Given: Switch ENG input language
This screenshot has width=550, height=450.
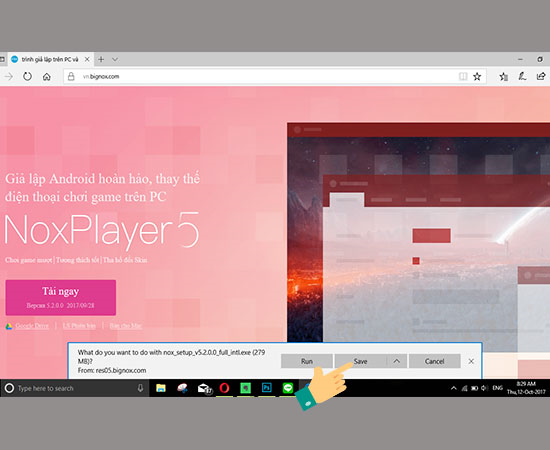Looking at the screenshot, I should 497,388.
